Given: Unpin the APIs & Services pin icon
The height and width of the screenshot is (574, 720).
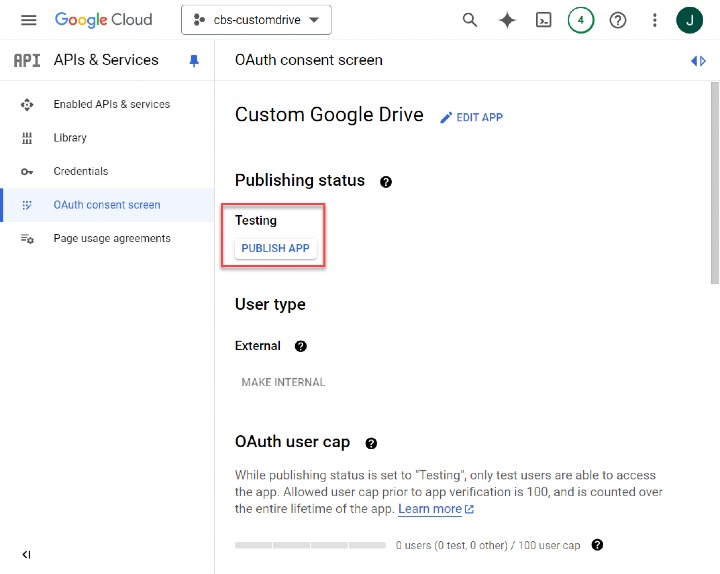Looking at the screenshot, I should click(194, 61).
